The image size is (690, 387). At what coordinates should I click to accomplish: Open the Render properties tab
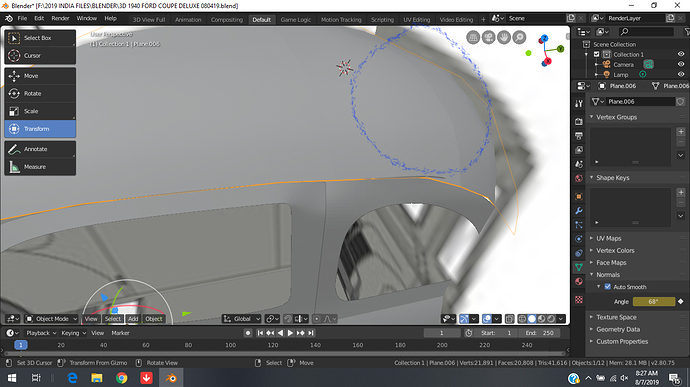coord(579,121)
